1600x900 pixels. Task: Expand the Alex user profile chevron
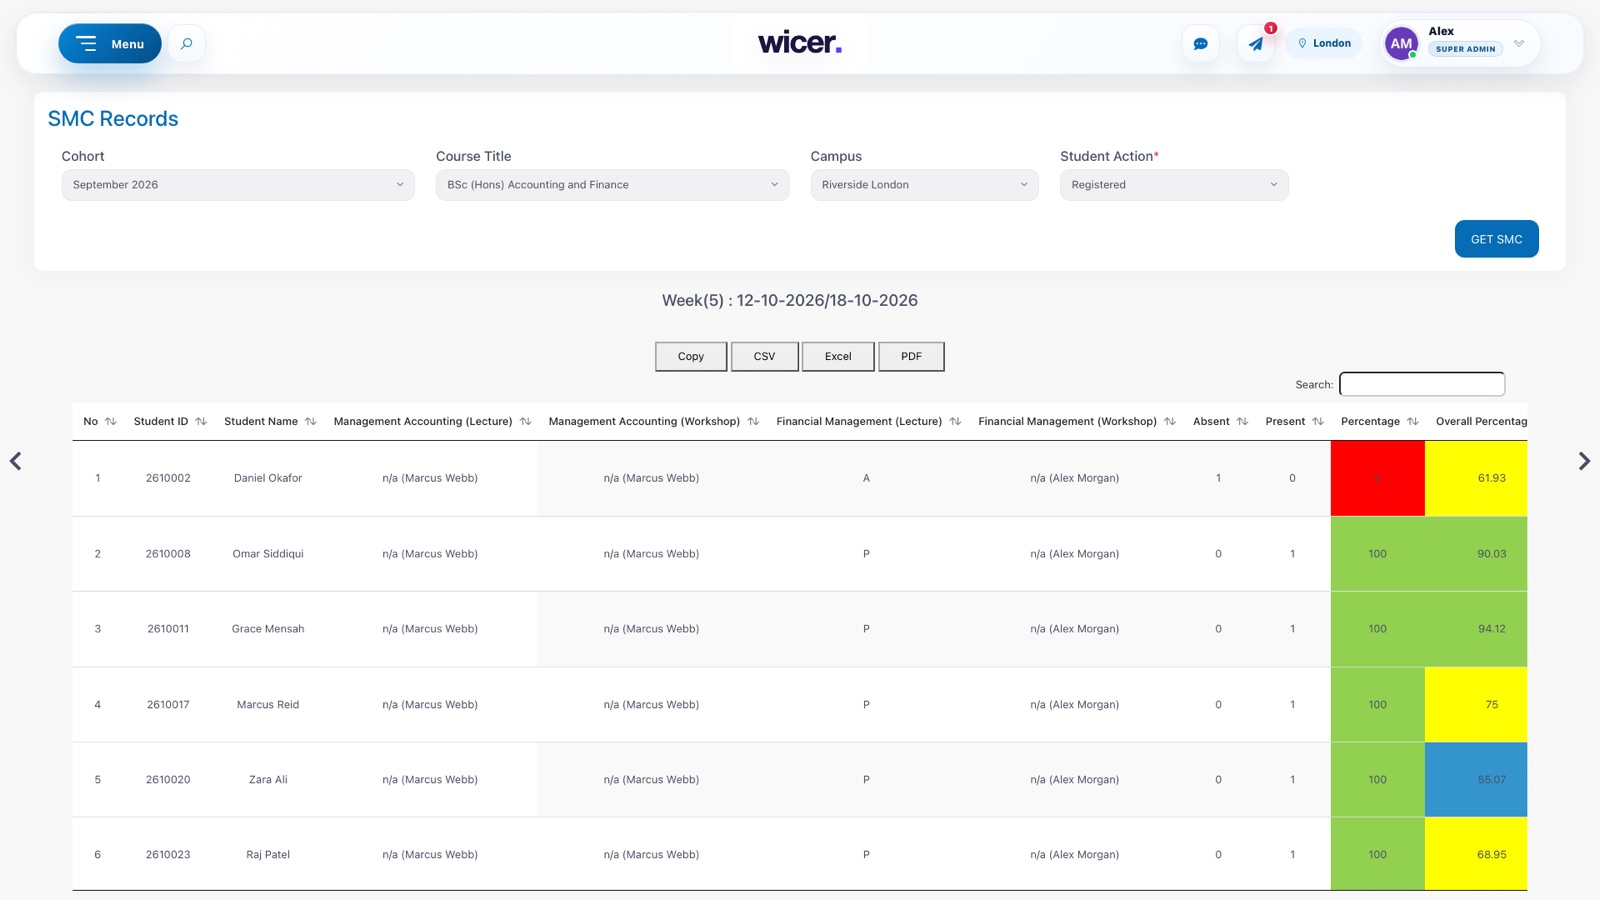point(1519,44)
